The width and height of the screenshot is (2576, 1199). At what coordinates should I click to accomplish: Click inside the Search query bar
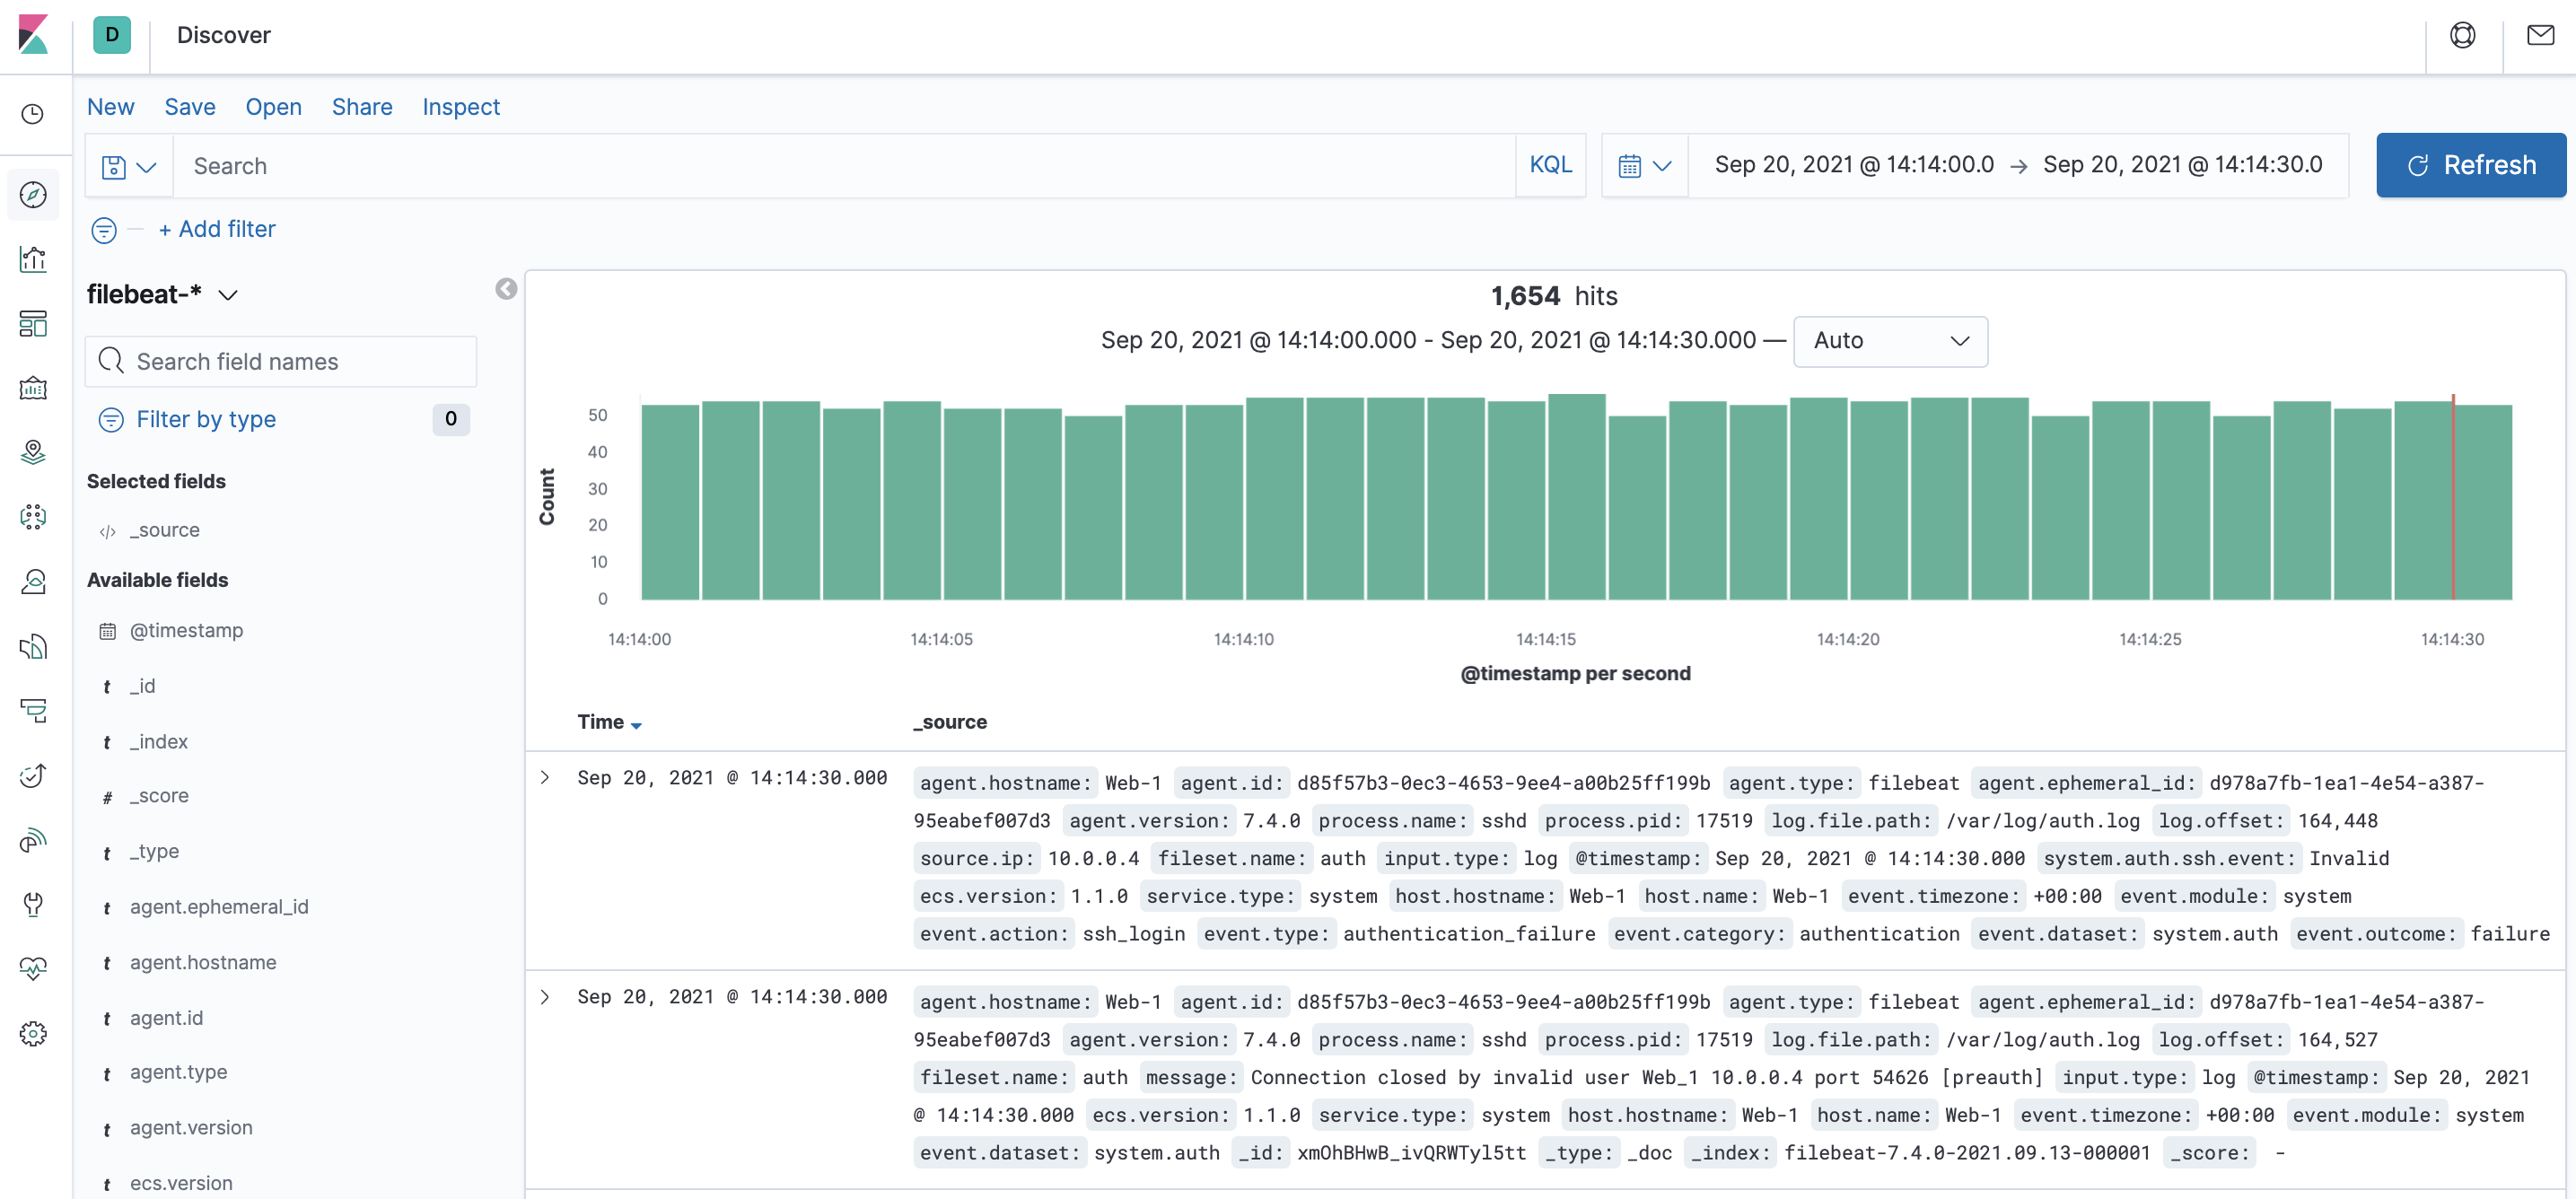click(x=844, y=166)
